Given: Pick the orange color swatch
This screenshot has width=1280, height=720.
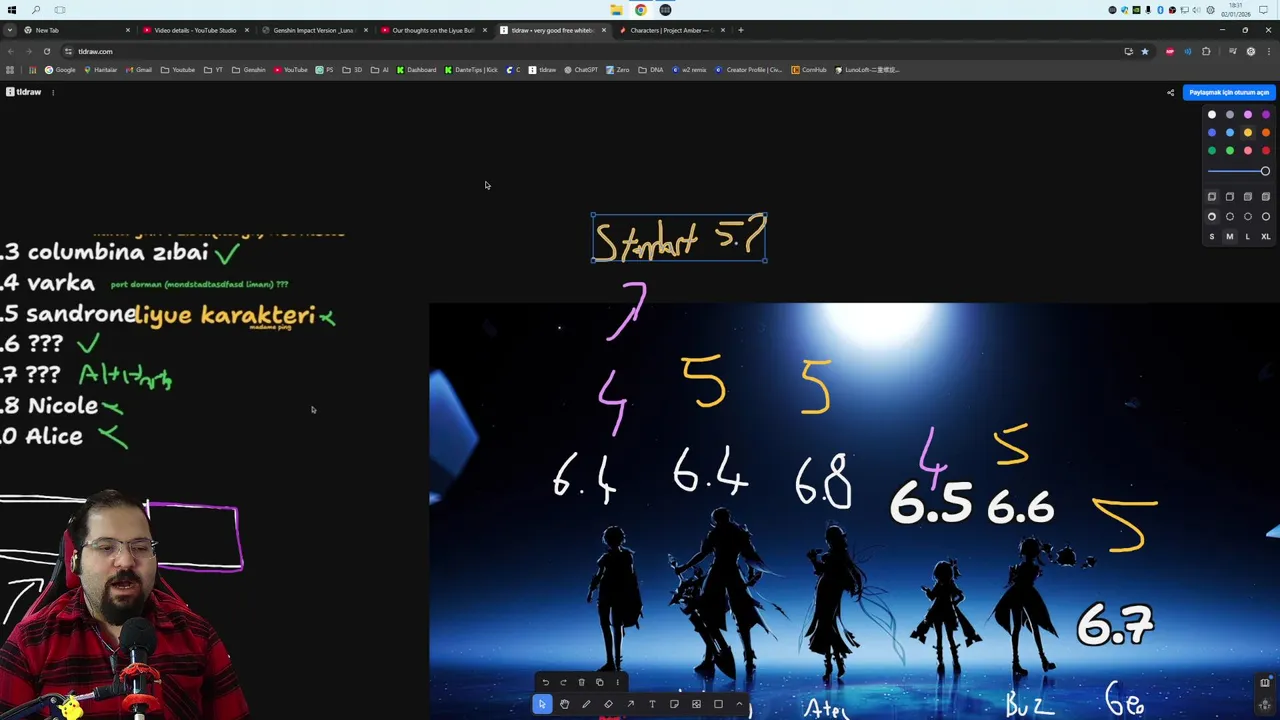Looking at the screenshot, I should (x=1266, y=133).
